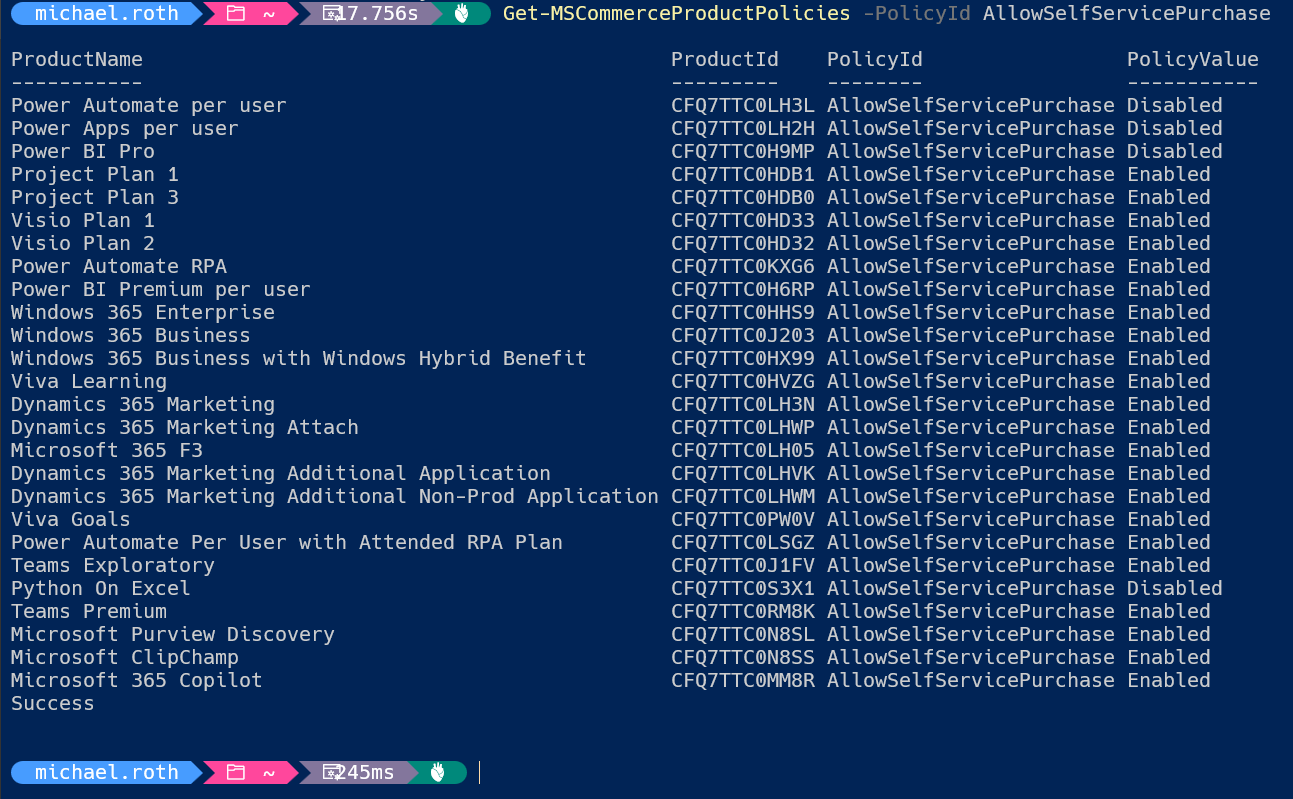The width and height of the screenshot is (1293, 799).
Task: Click product ID CFQ7TTC0RM8K
Action: point(743,611)
